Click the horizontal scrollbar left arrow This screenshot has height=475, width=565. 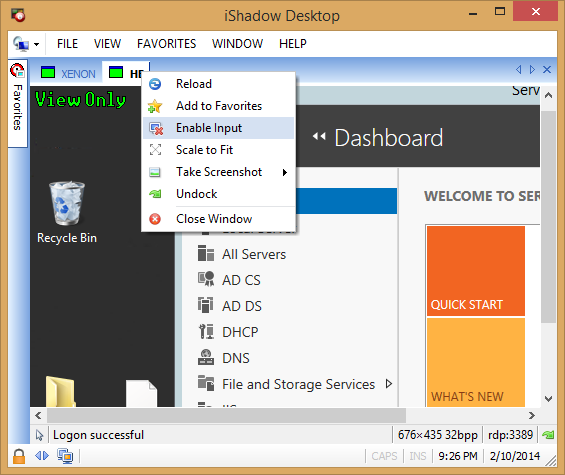38,416
